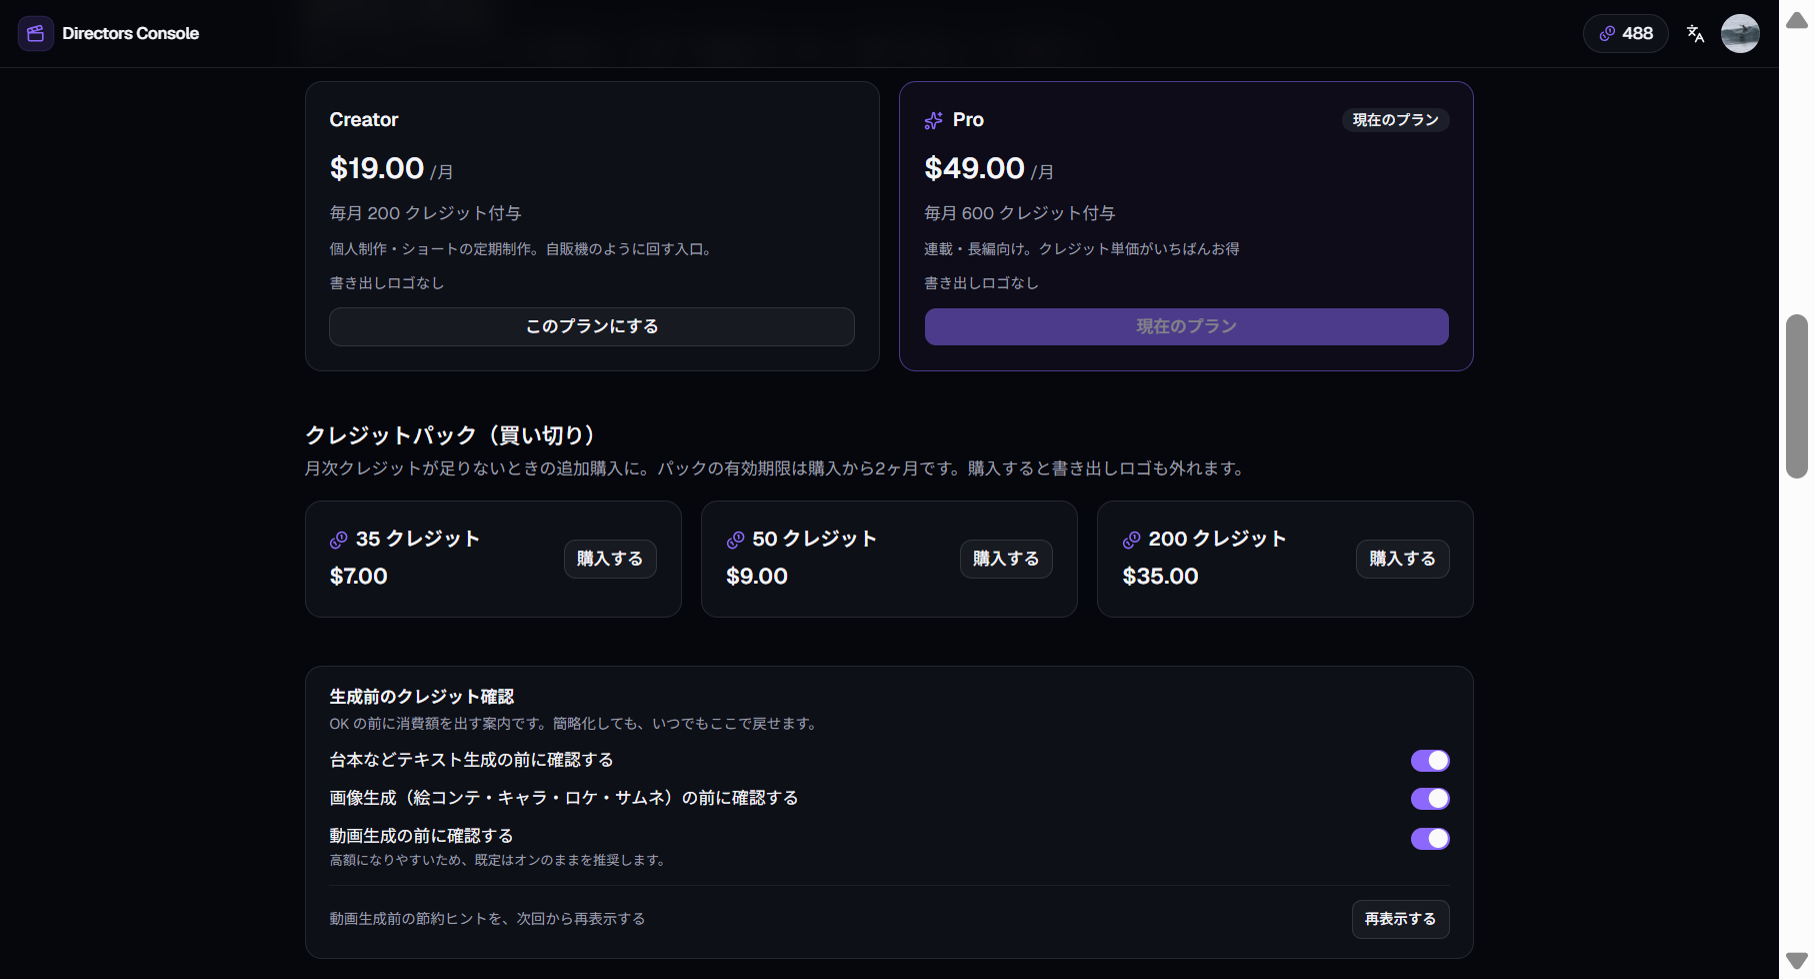Click the $49.00 price text

coord(974,168)
